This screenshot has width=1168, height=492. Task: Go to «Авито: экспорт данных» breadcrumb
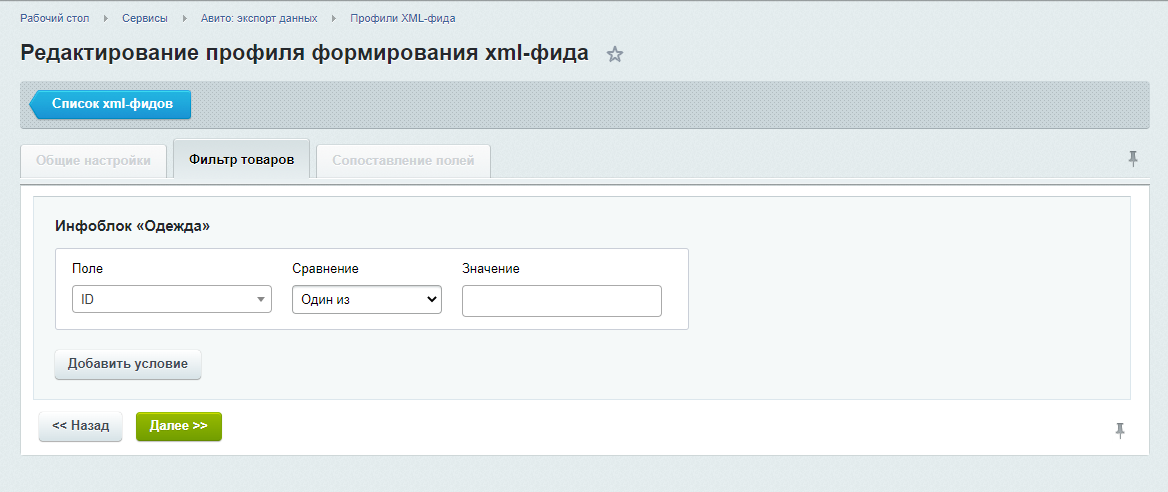coord(259,19)
